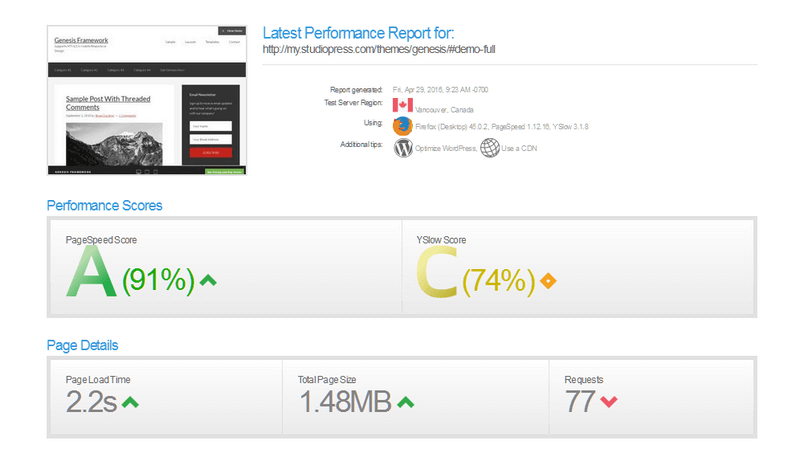Image resolution: width=800 pixels, height=453 pixels.
Task: Click the YSlow Score label
Action: [x=441, y=240]
